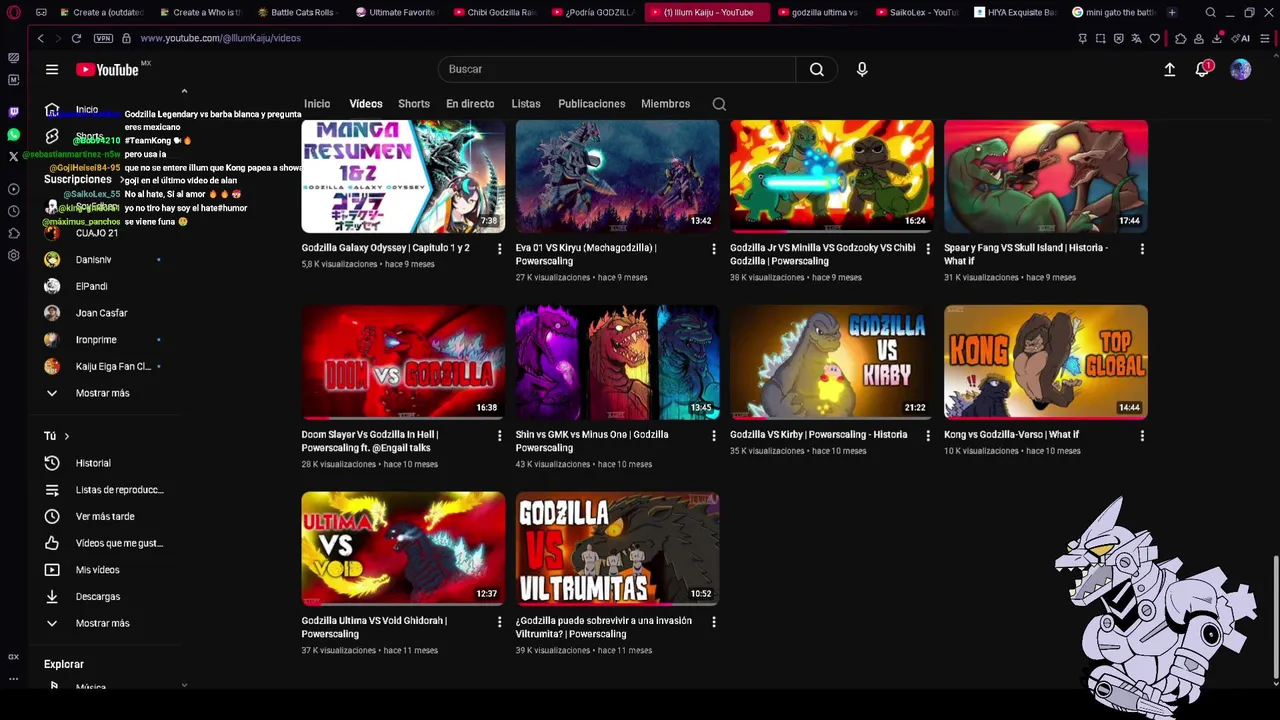1280x720 pixels.
Task: Open the Miembros tab
Action: (x=666, y=104)
